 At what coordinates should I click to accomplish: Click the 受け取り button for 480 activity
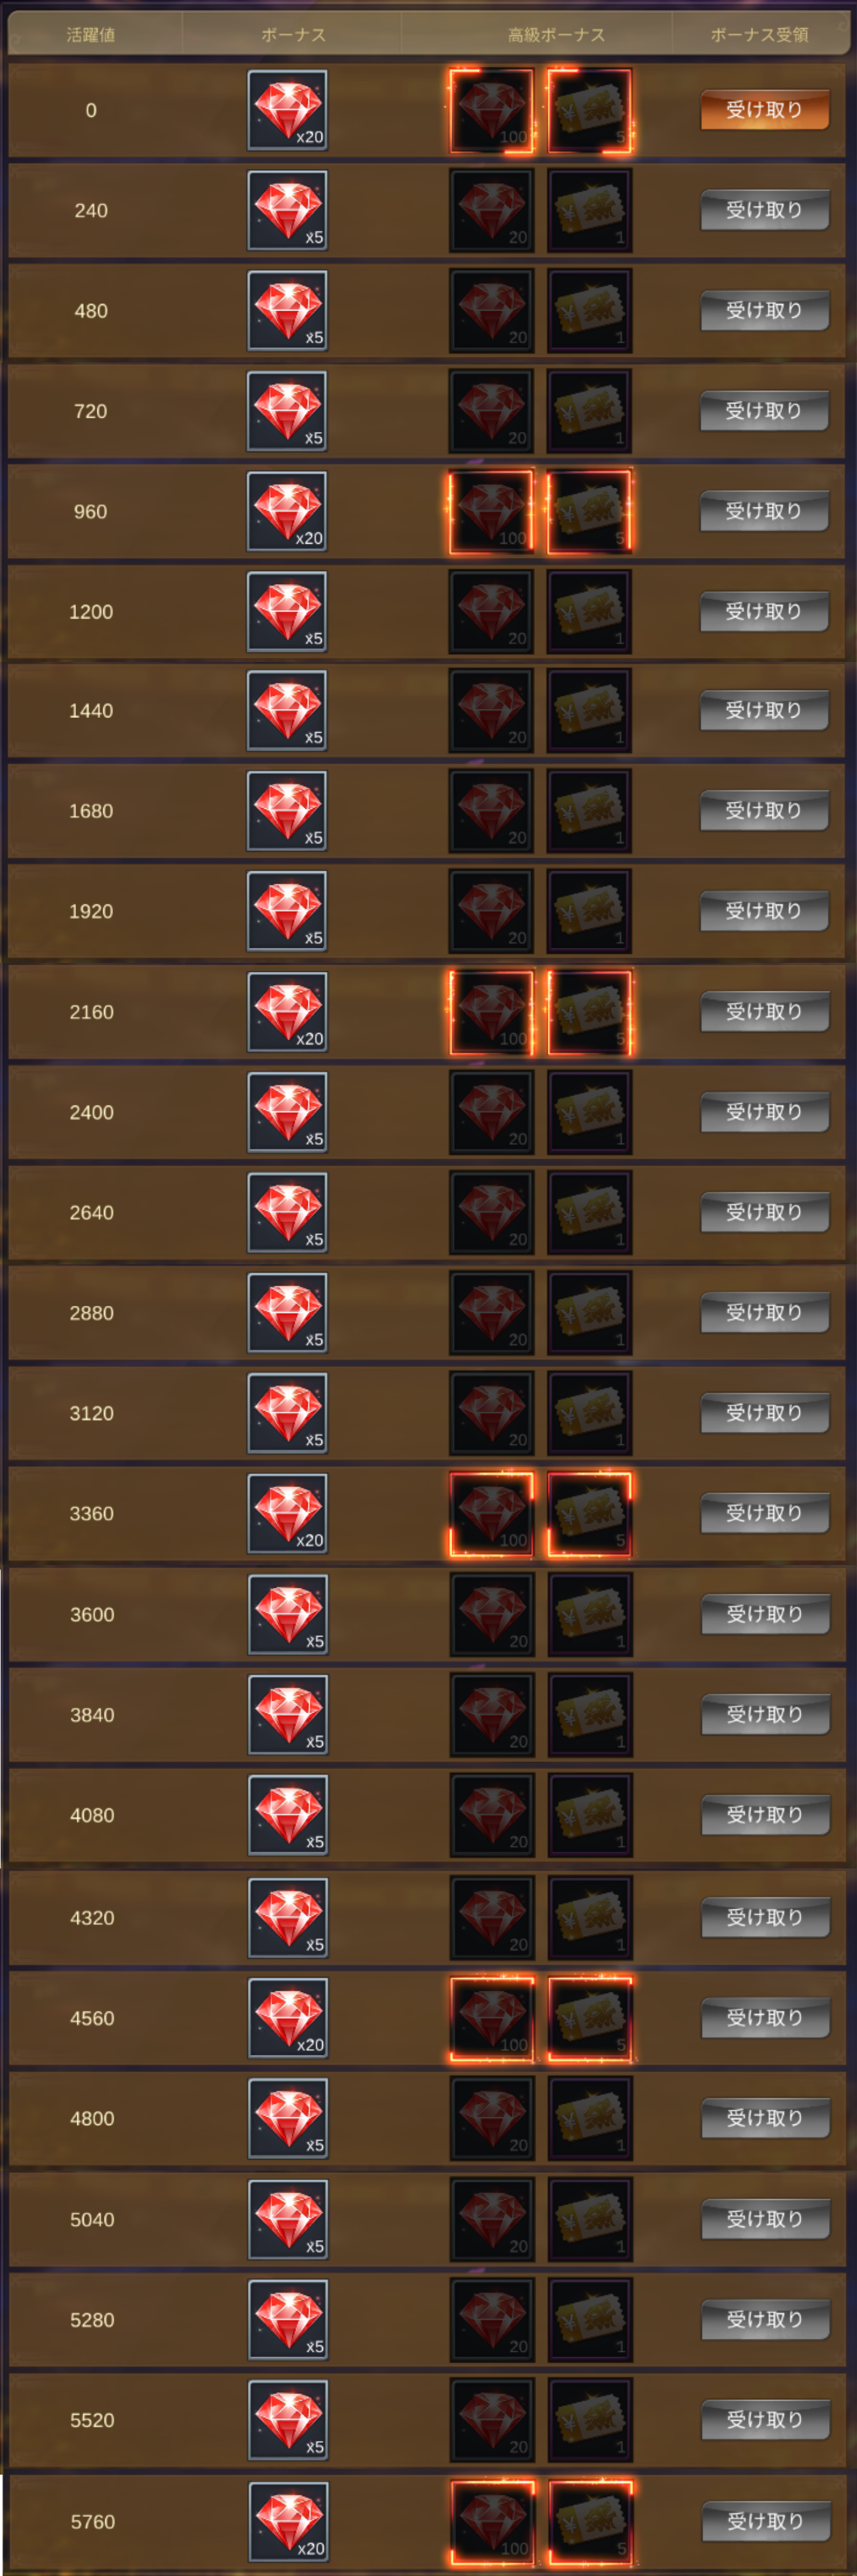(764, 310)
